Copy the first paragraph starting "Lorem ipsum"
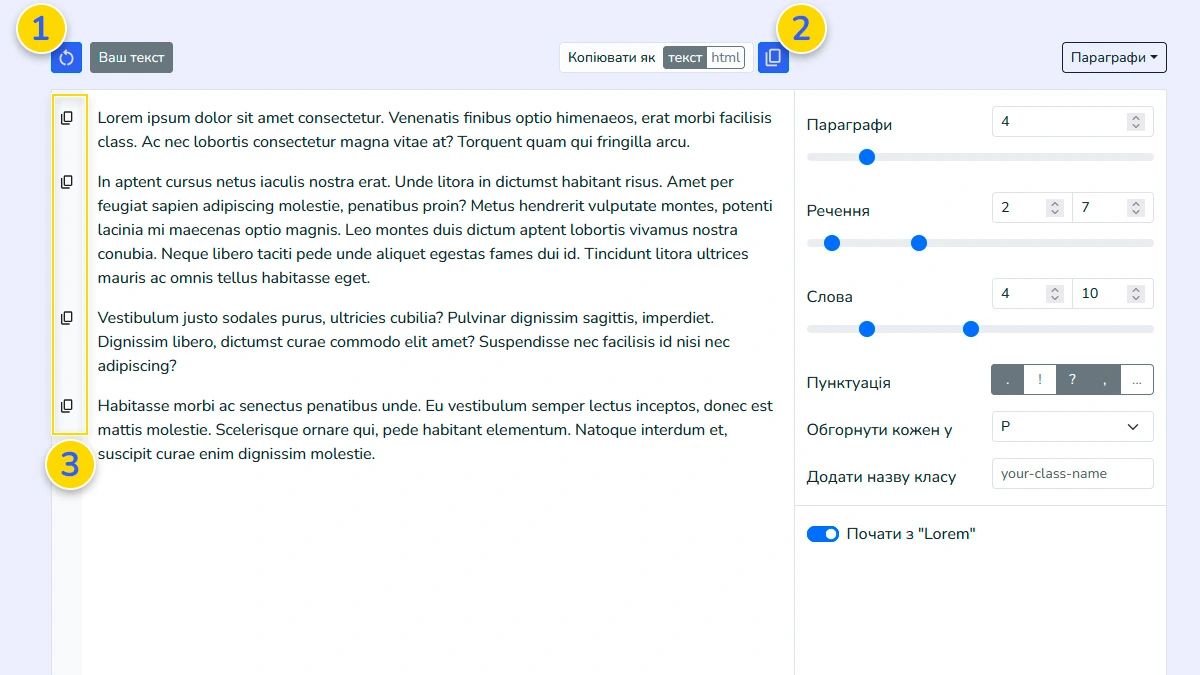 click(x=67, y=118)
